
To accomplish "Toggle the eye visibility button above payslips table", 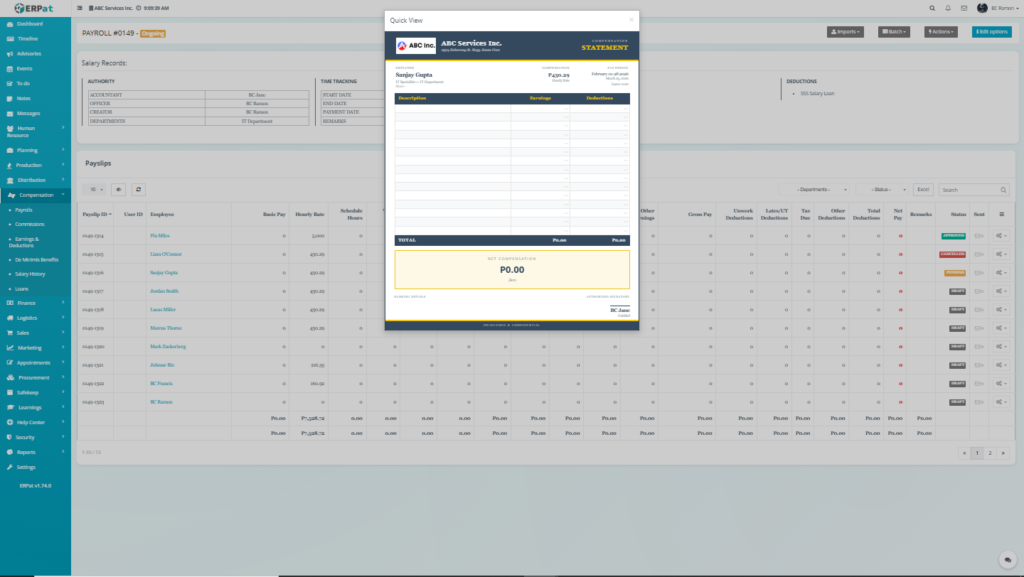I will [x=118, y=189].
